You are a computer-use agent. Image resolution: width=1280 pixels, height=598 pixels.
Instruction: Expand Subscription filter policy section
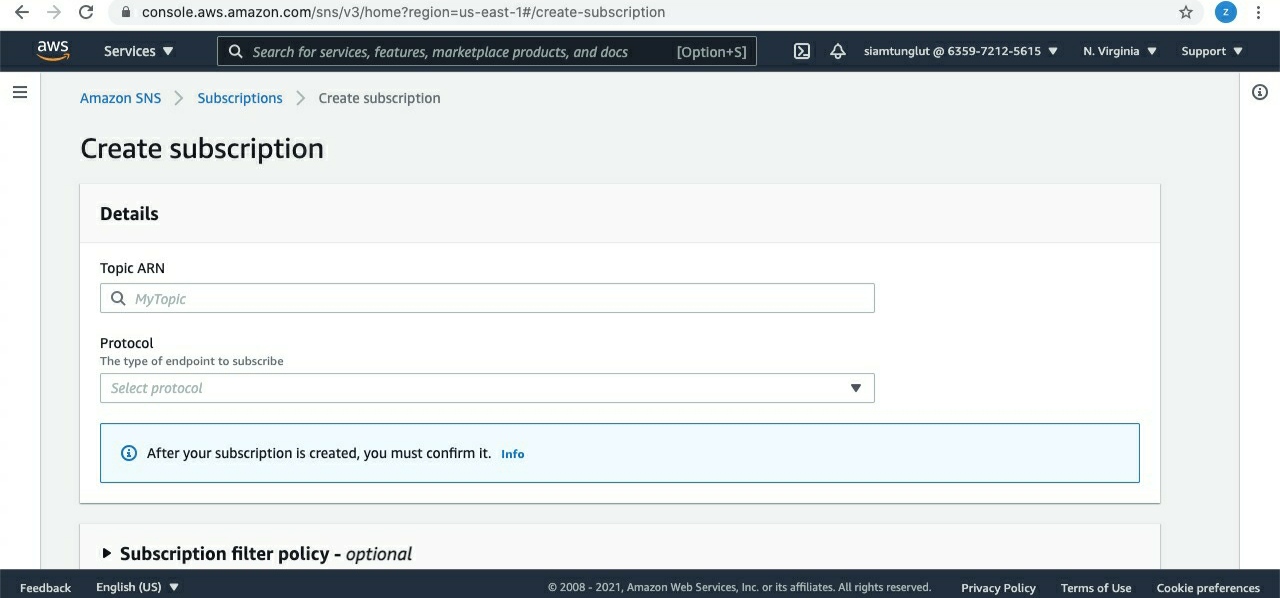tap(258, 553)
